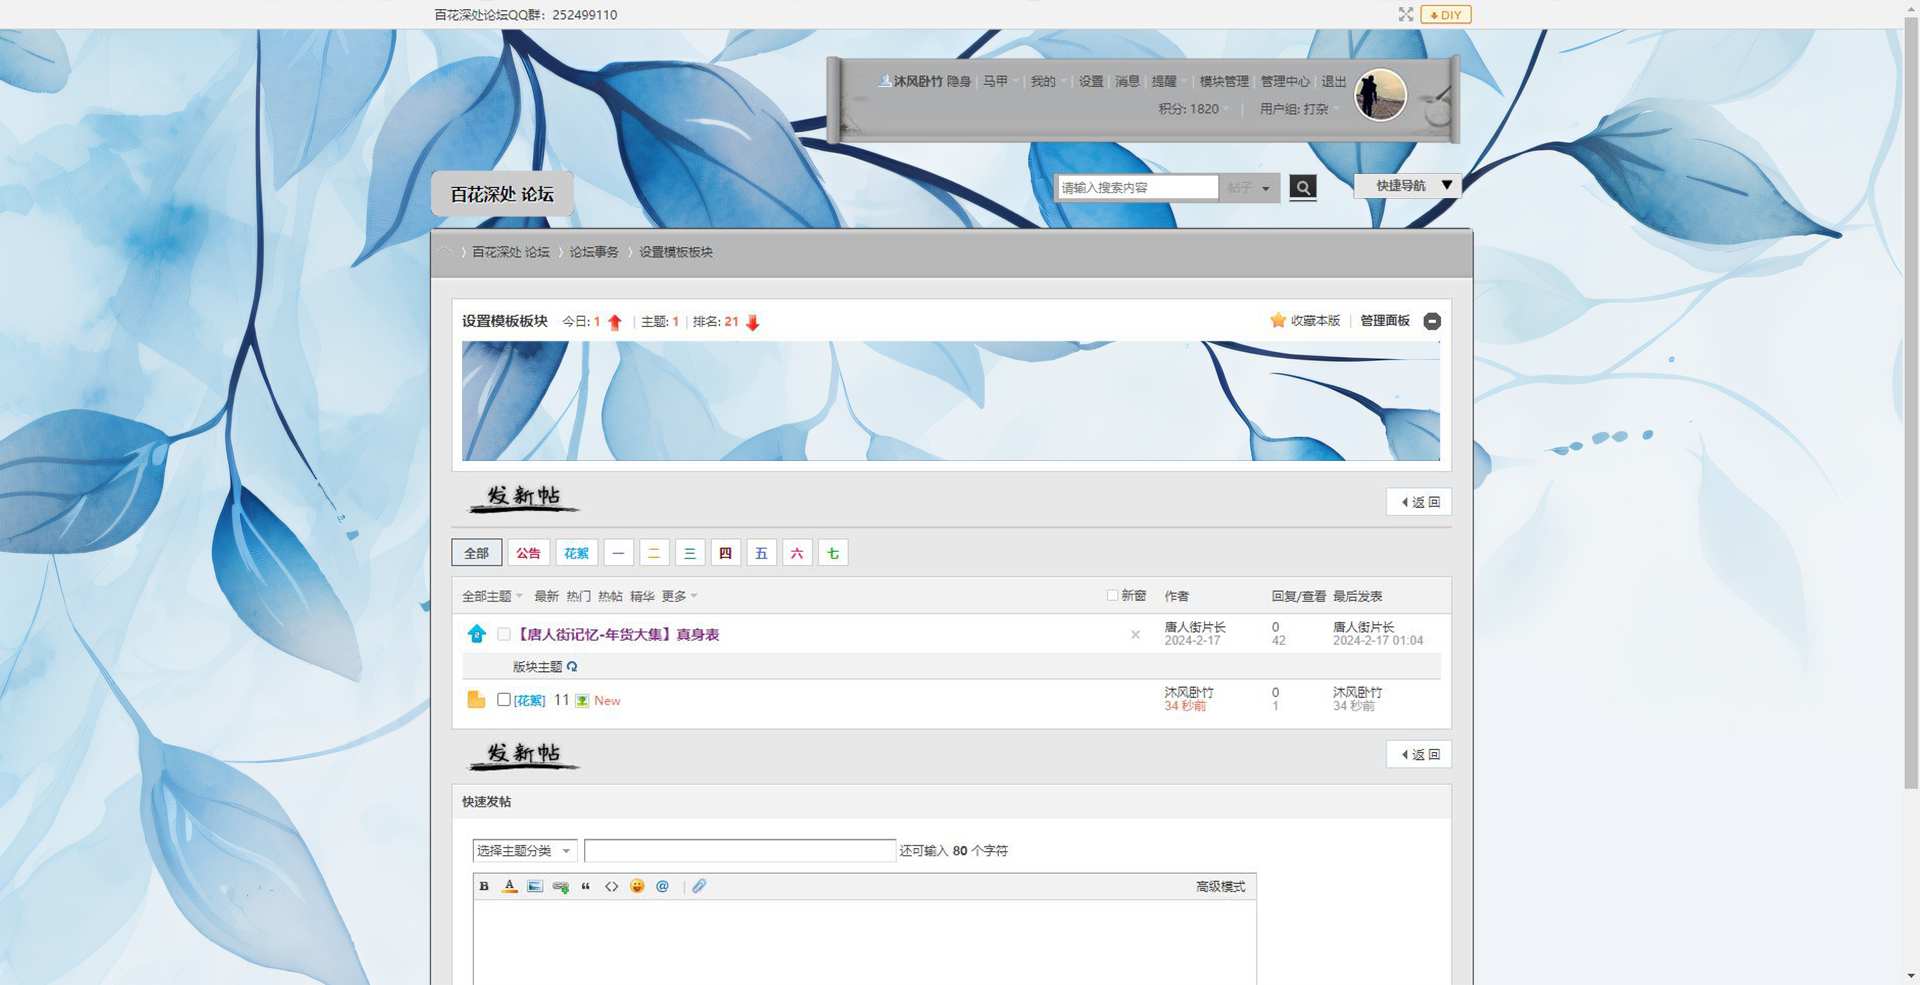Click the paperclip attachment icon
This screenshot has height=985, width=1920.
(x=699, y=886)
